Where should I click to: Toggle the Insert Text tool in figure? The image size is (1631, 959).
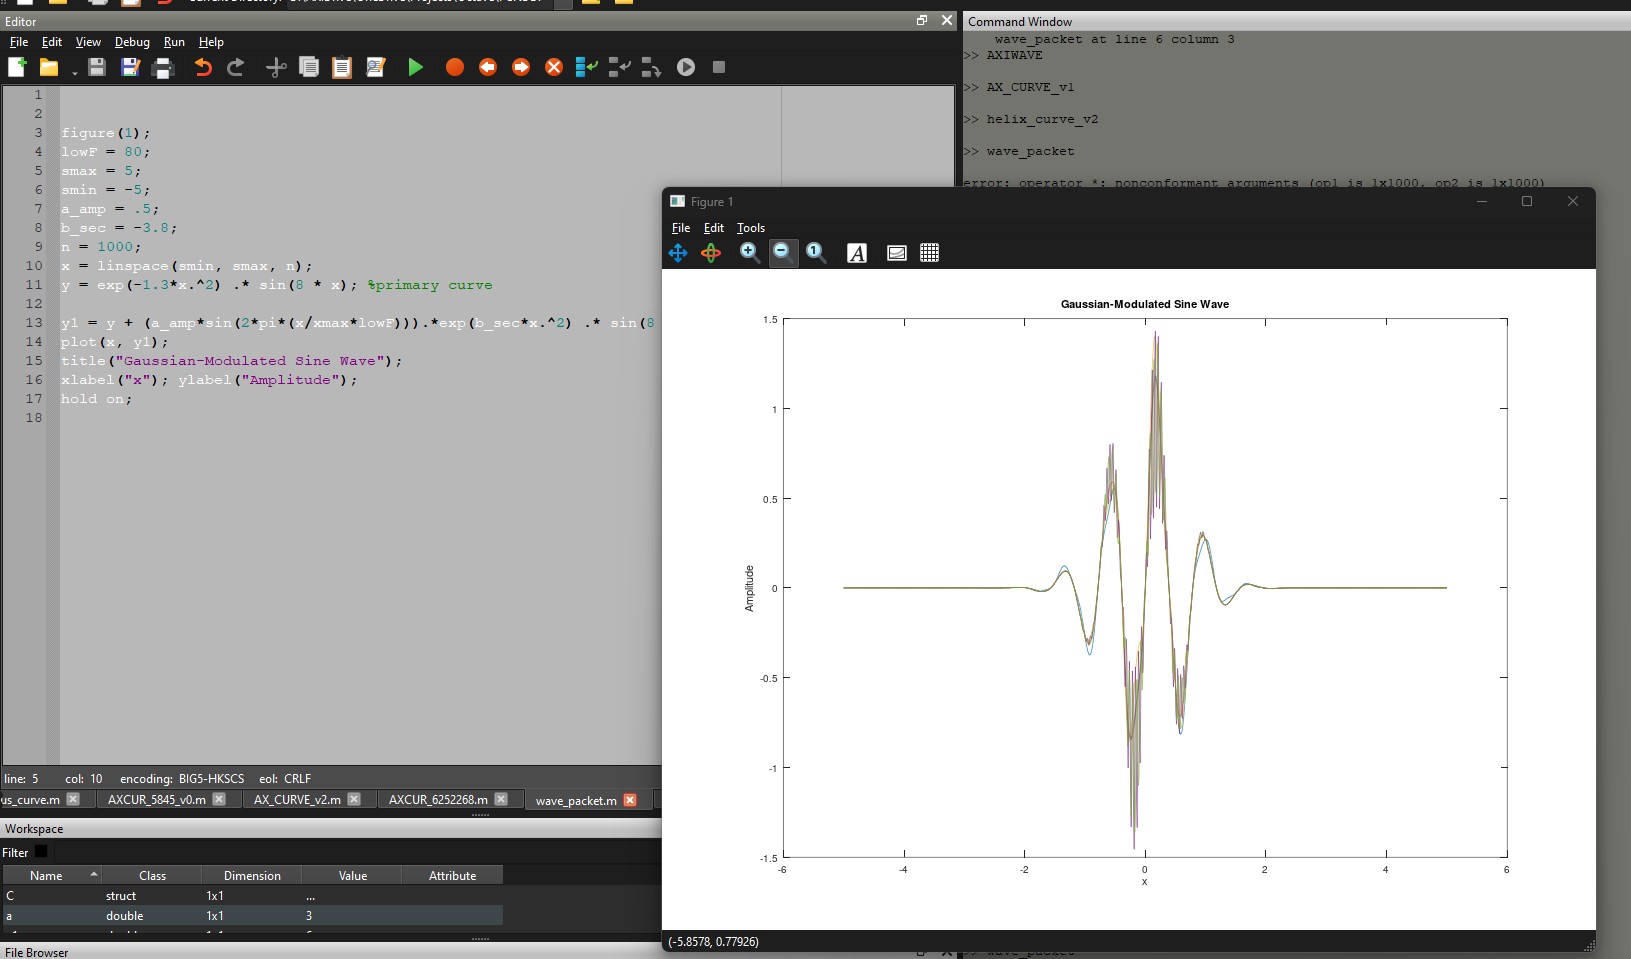click(x=857, y=253)
